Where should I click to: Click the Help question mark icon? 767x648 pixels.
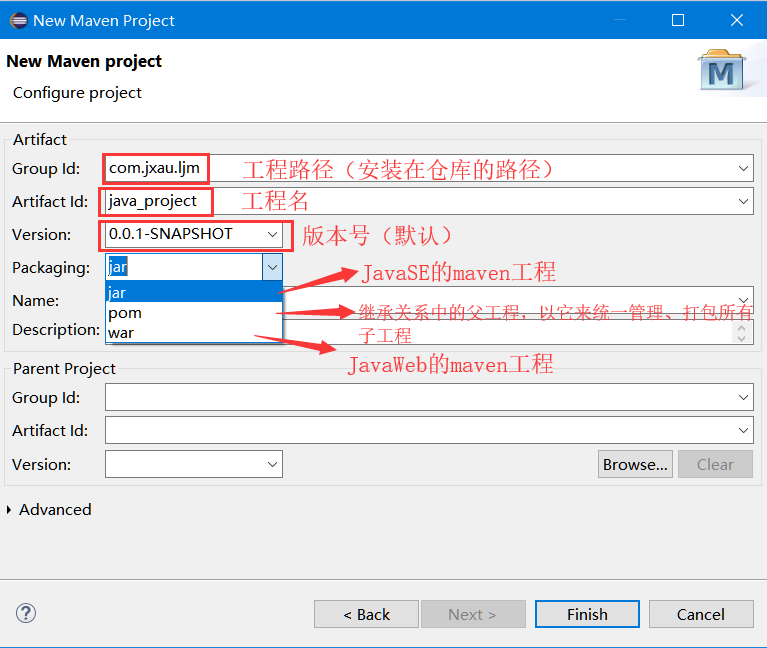26,613
